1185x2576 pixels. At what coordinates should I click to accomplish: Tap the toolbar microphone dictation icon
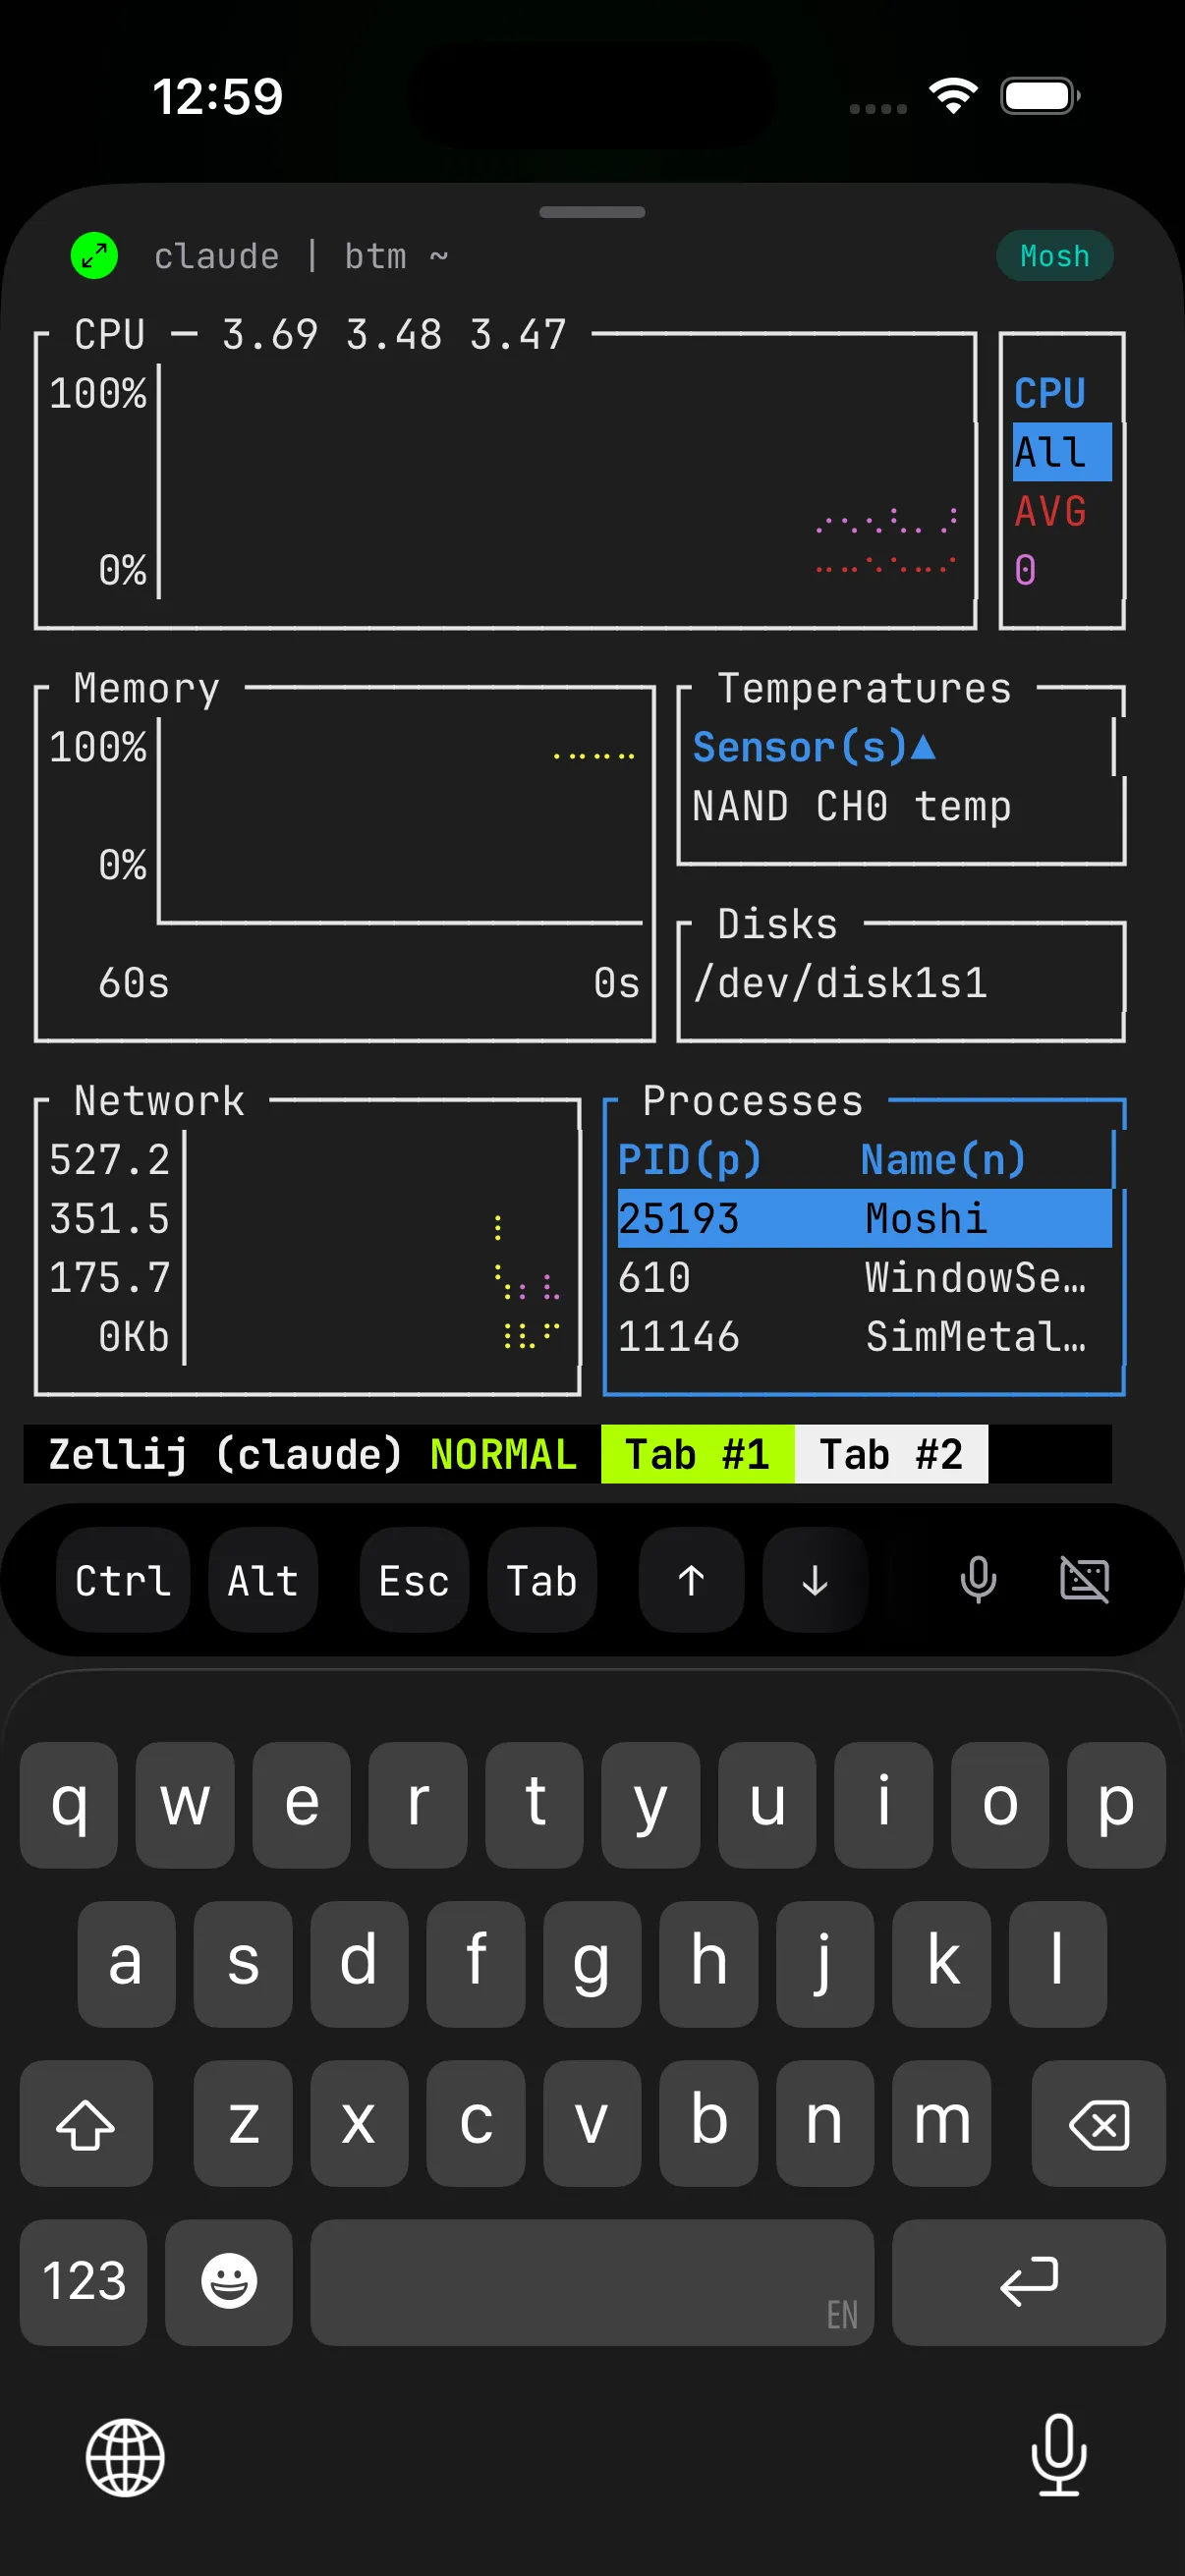[978, 1580]
